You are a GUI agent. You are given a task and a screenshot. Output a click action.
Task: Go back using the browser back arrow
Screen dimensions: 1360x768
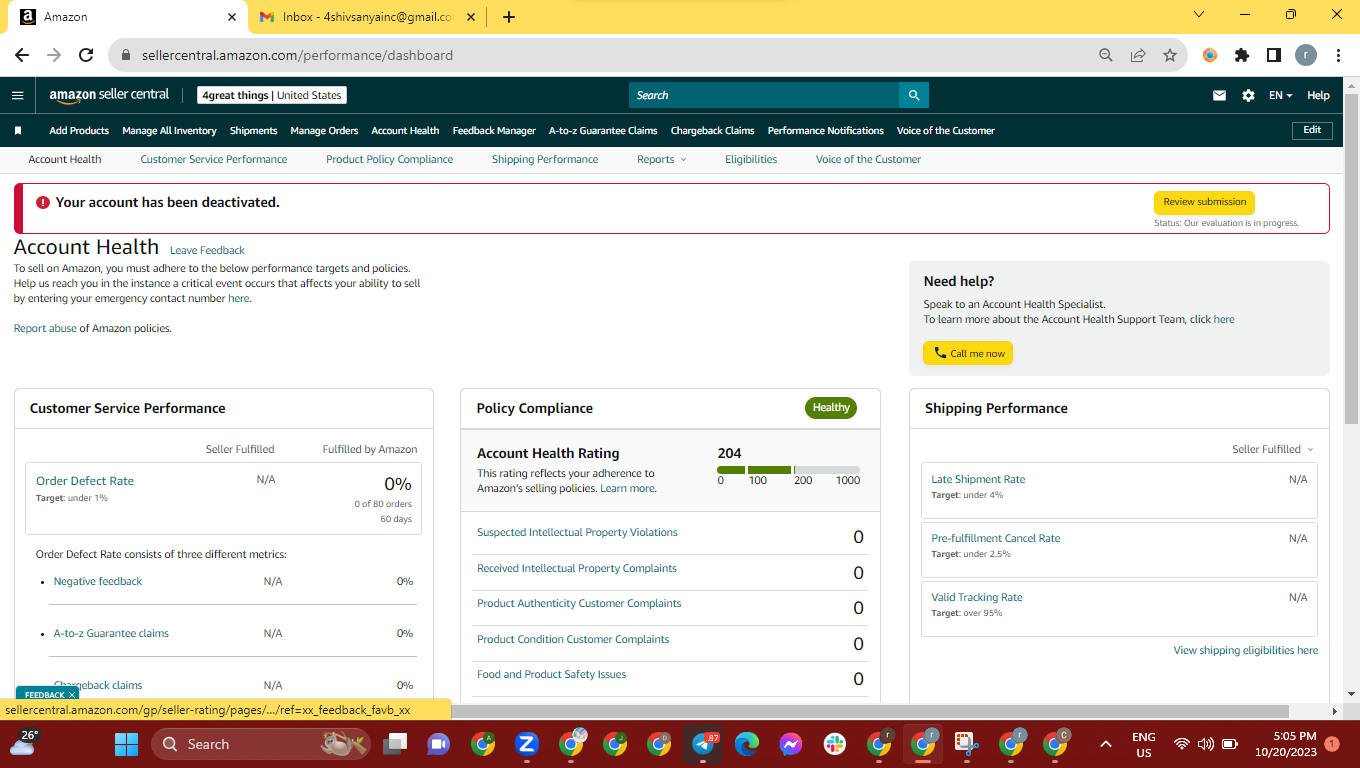(x=22, y=55)
